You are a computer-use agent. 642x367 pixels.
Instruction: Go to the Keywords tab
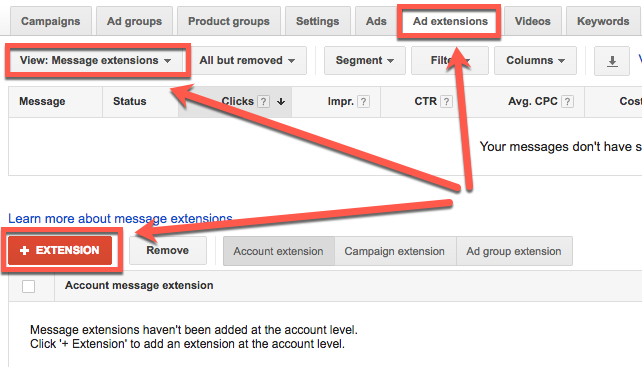[x=603, y=21]
